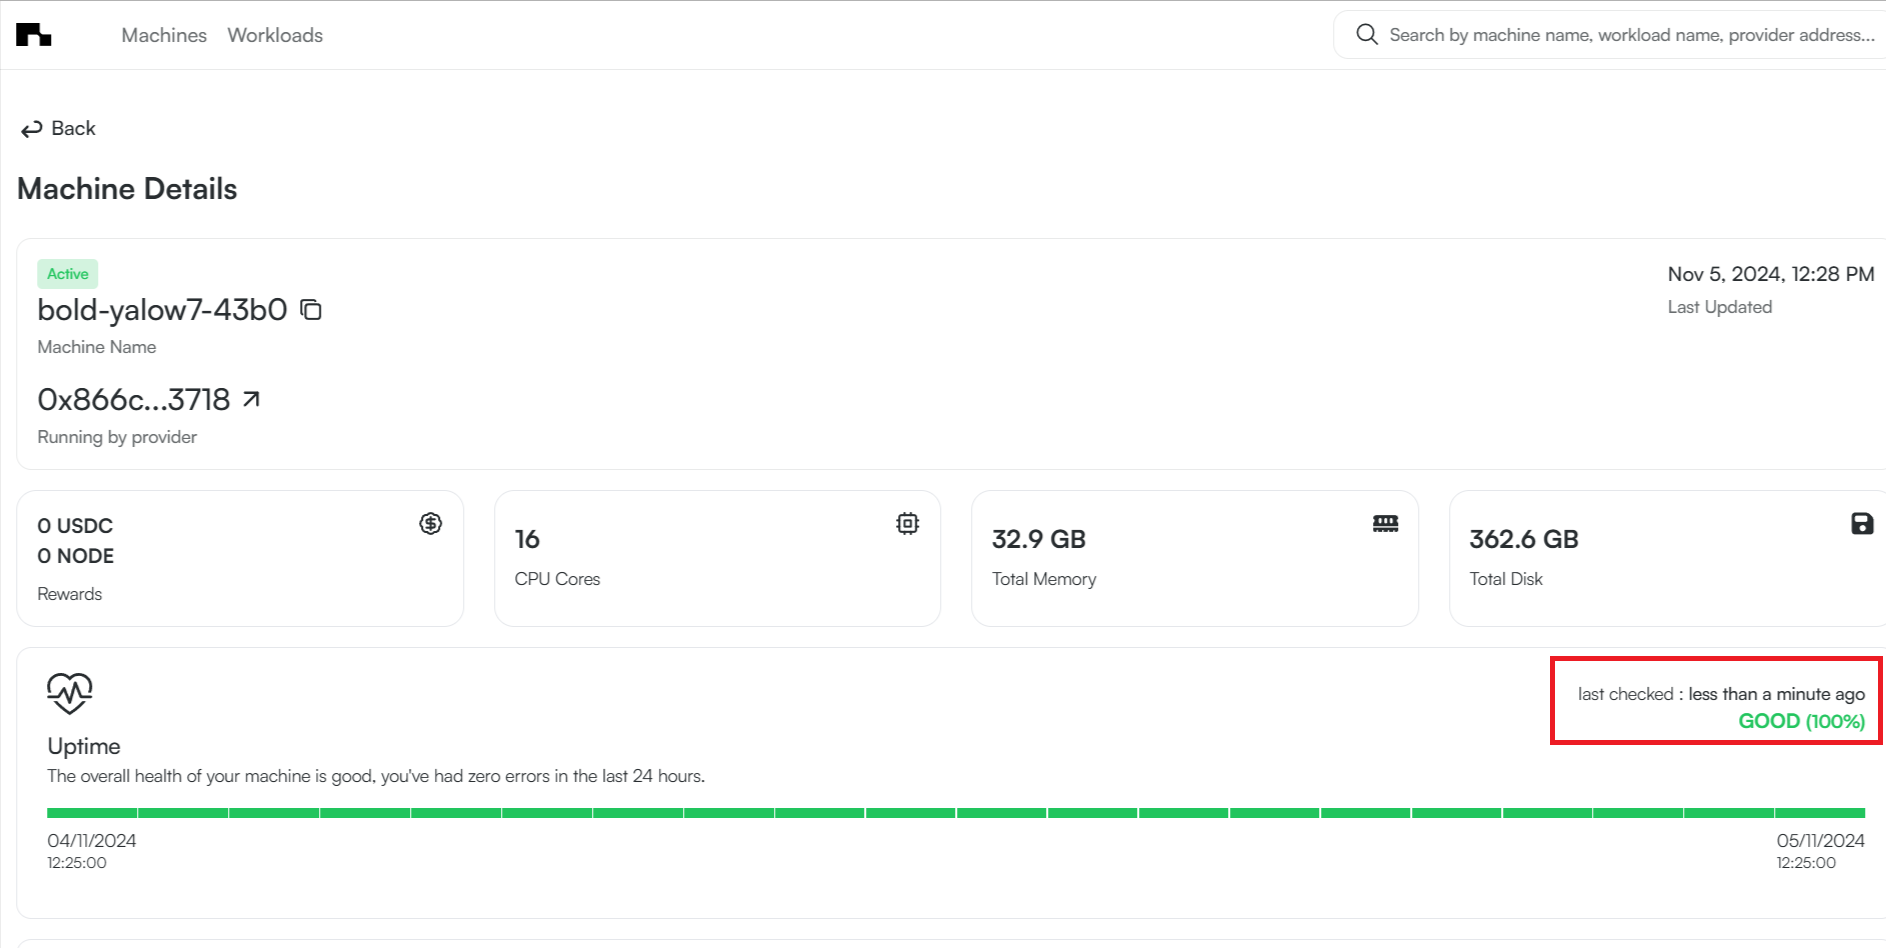This screenshot has height=948, width=1886.
Task: Open the Machines menu item
Action: 163,35
